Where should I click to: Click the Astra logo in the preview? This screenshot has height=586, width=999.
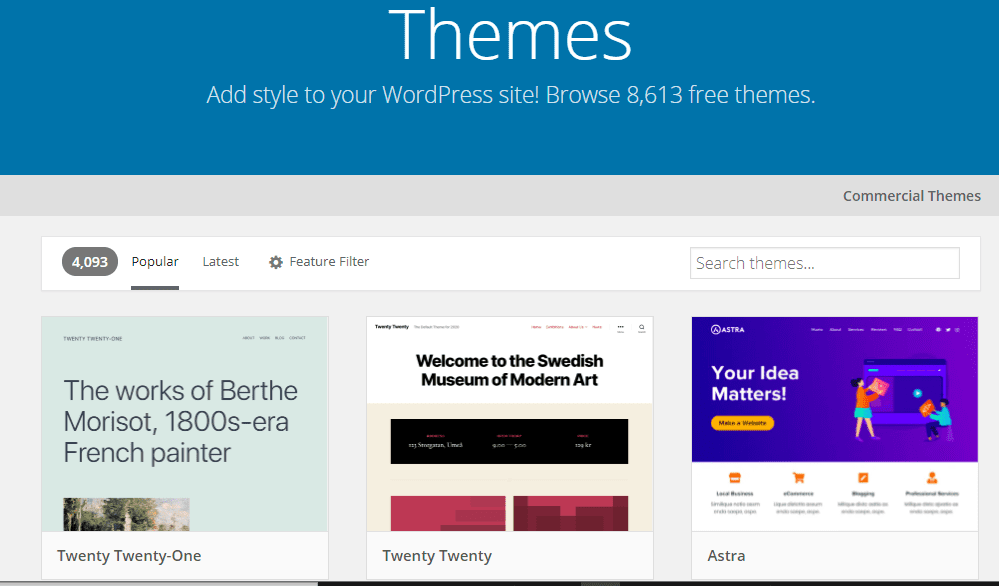(728, 329)
